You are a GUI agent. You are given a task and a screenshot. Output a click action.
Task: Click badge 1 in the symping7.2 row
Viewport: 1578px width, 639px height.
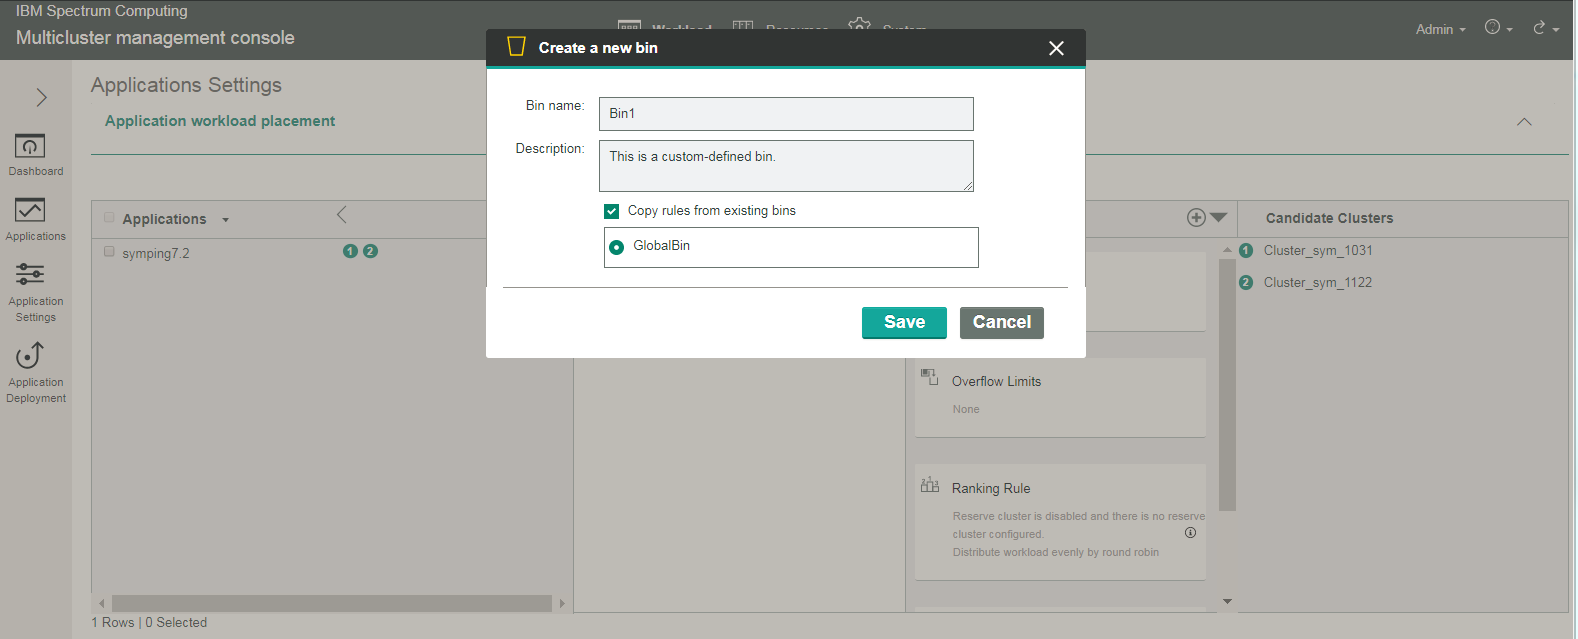pyautogui.click(x=350, y=251)
